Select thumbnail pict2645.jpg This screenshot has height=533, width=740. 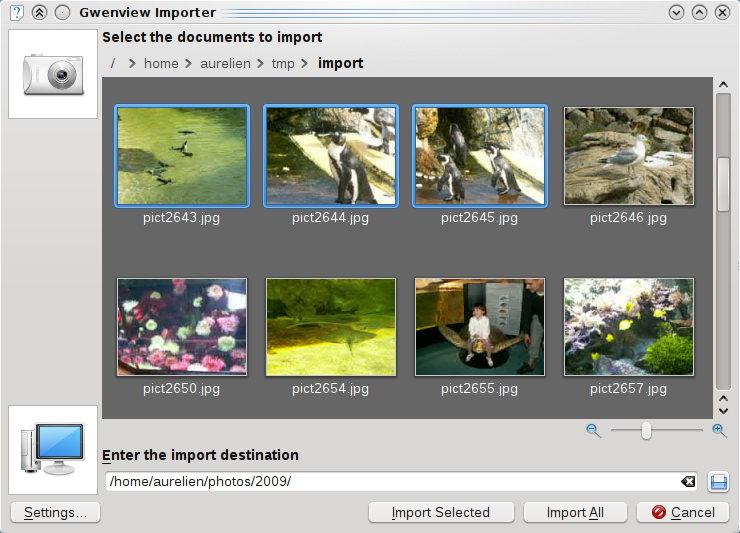(480, 156)
